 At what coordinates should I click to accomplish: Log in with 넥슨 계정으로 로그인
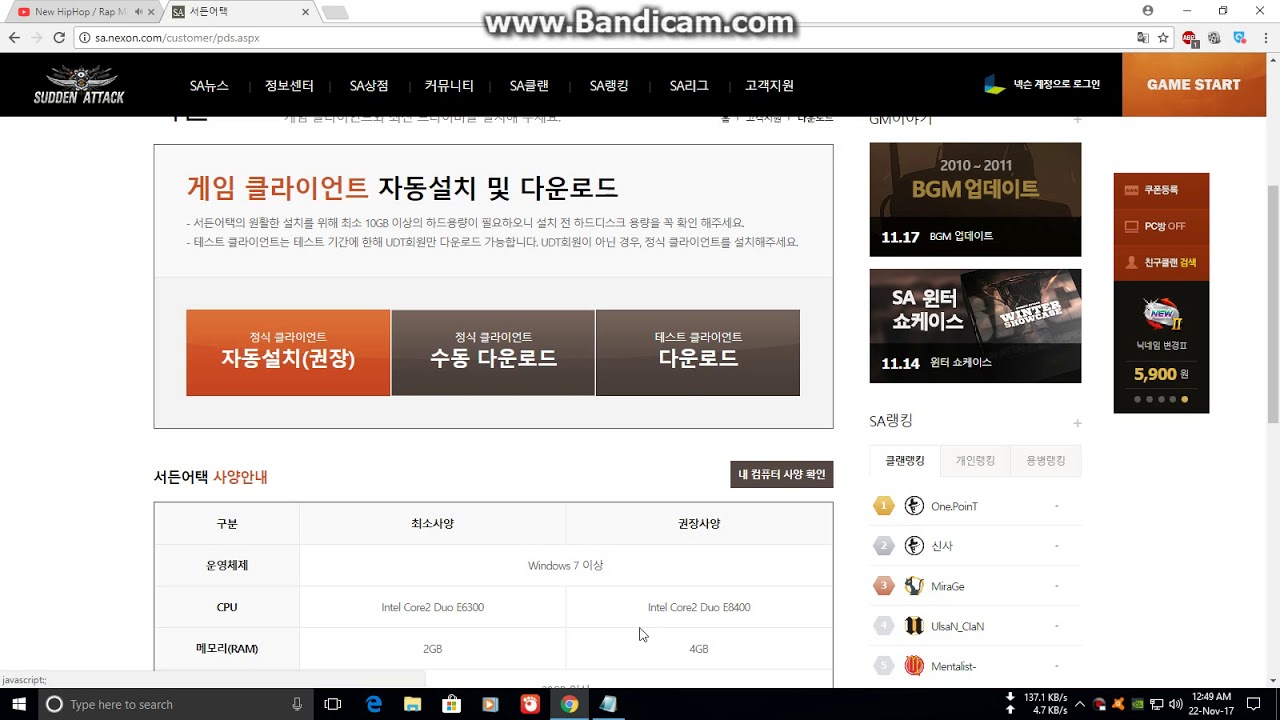[1042, 85]
